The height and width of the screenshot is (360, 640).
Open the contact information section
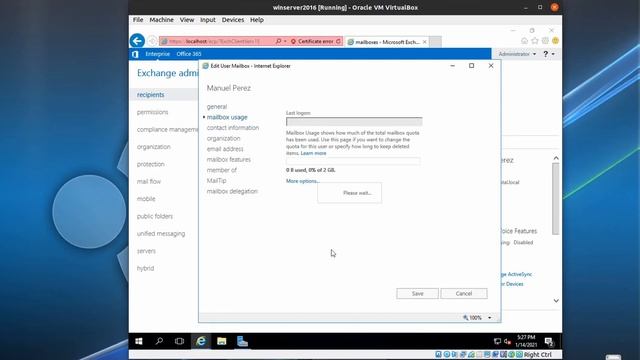(x=233, y=128)
